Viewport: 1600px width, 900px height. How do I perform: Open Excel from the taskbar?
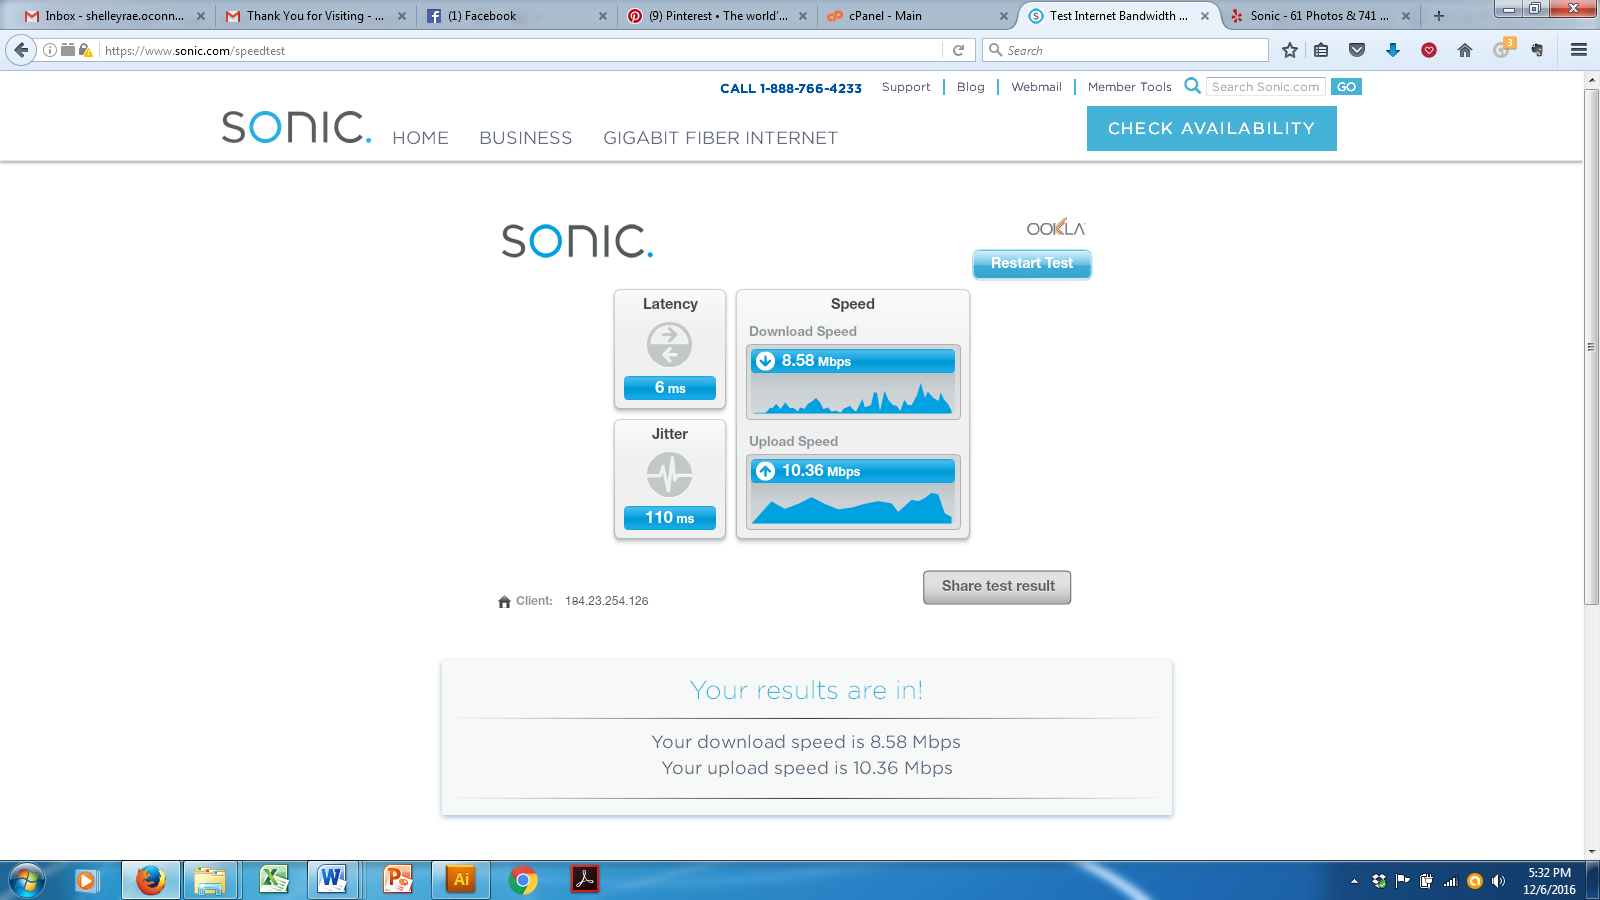pyautogui.click(x=273, y=880)
